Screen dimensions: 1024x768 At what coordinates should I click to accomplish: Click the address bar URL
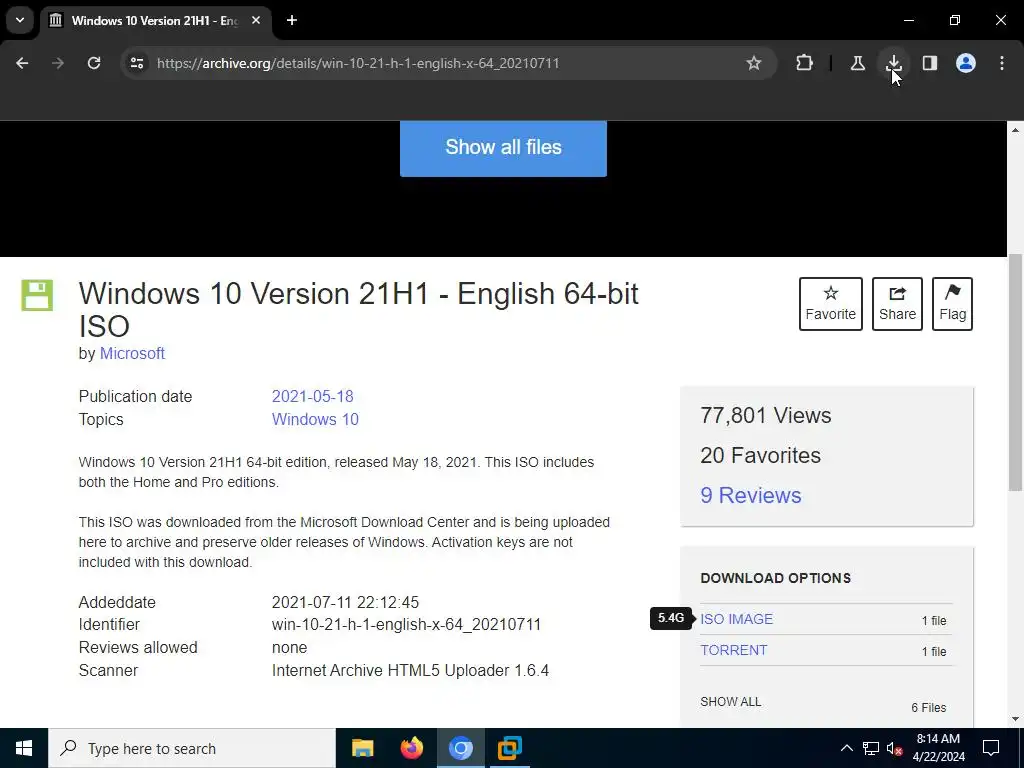click(358, 63)
